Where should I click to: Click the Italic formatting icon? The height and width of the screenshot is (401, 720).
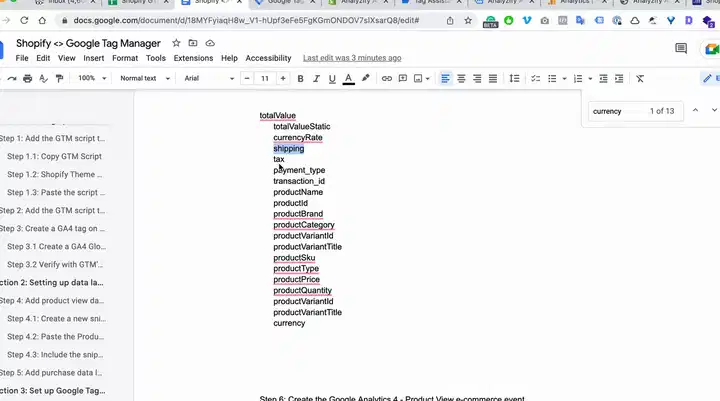pos(316,78)
